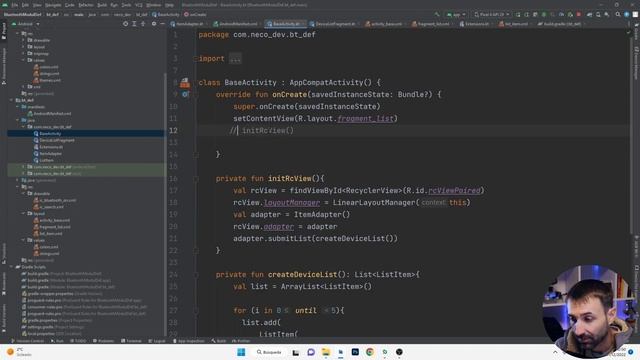Select AndroidManifest.xml in project tree
This screenshot has width=640, height=360.
click(x=49, y=113)
